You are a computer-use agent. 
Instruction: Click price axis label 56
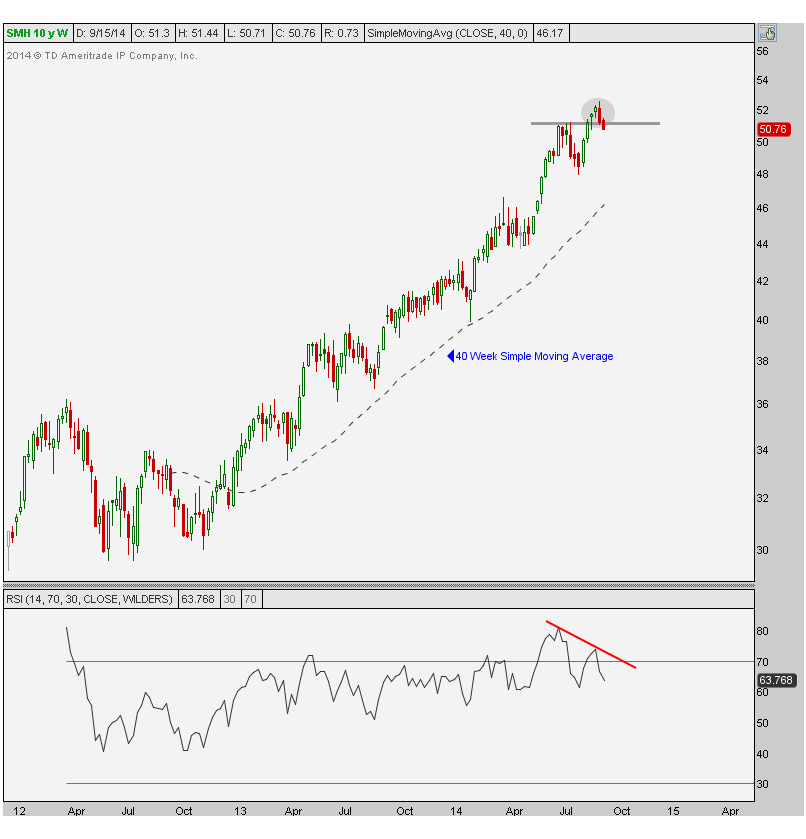point(763,51)
